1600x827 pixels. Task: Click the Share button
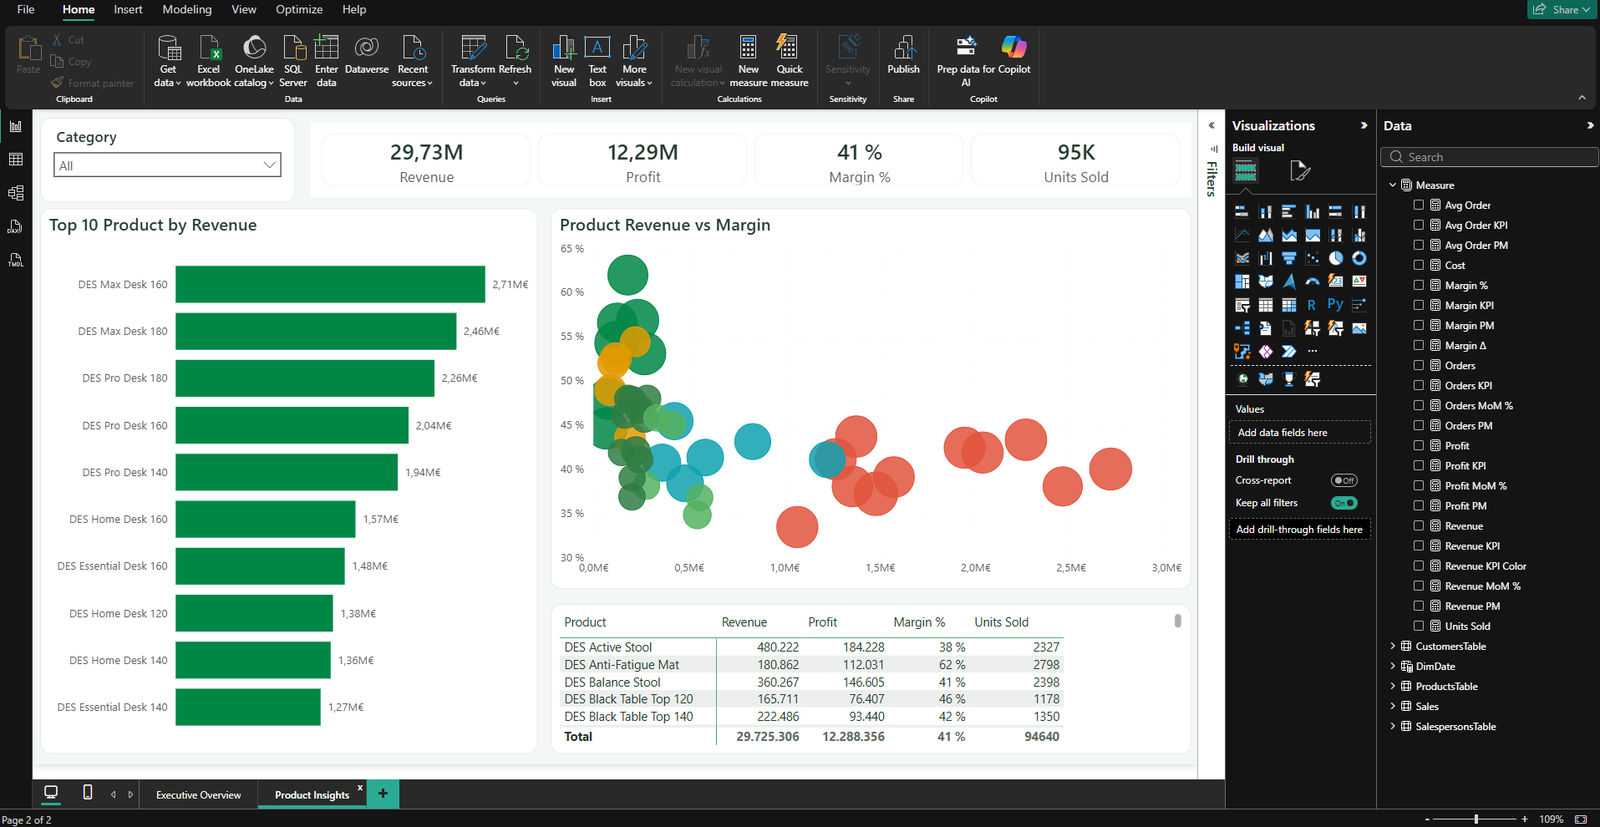pos(1561,10)
